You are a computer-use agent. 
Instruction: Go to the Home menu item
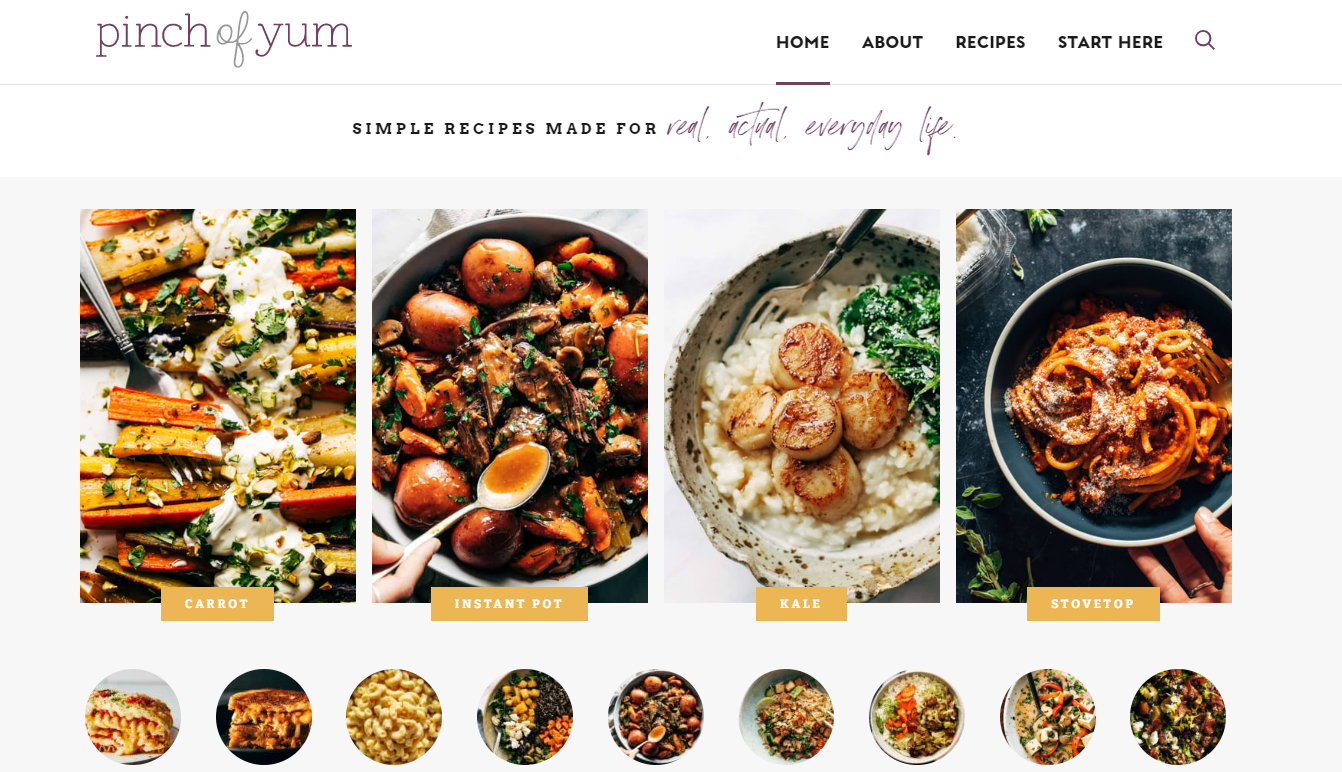[803, 42]
